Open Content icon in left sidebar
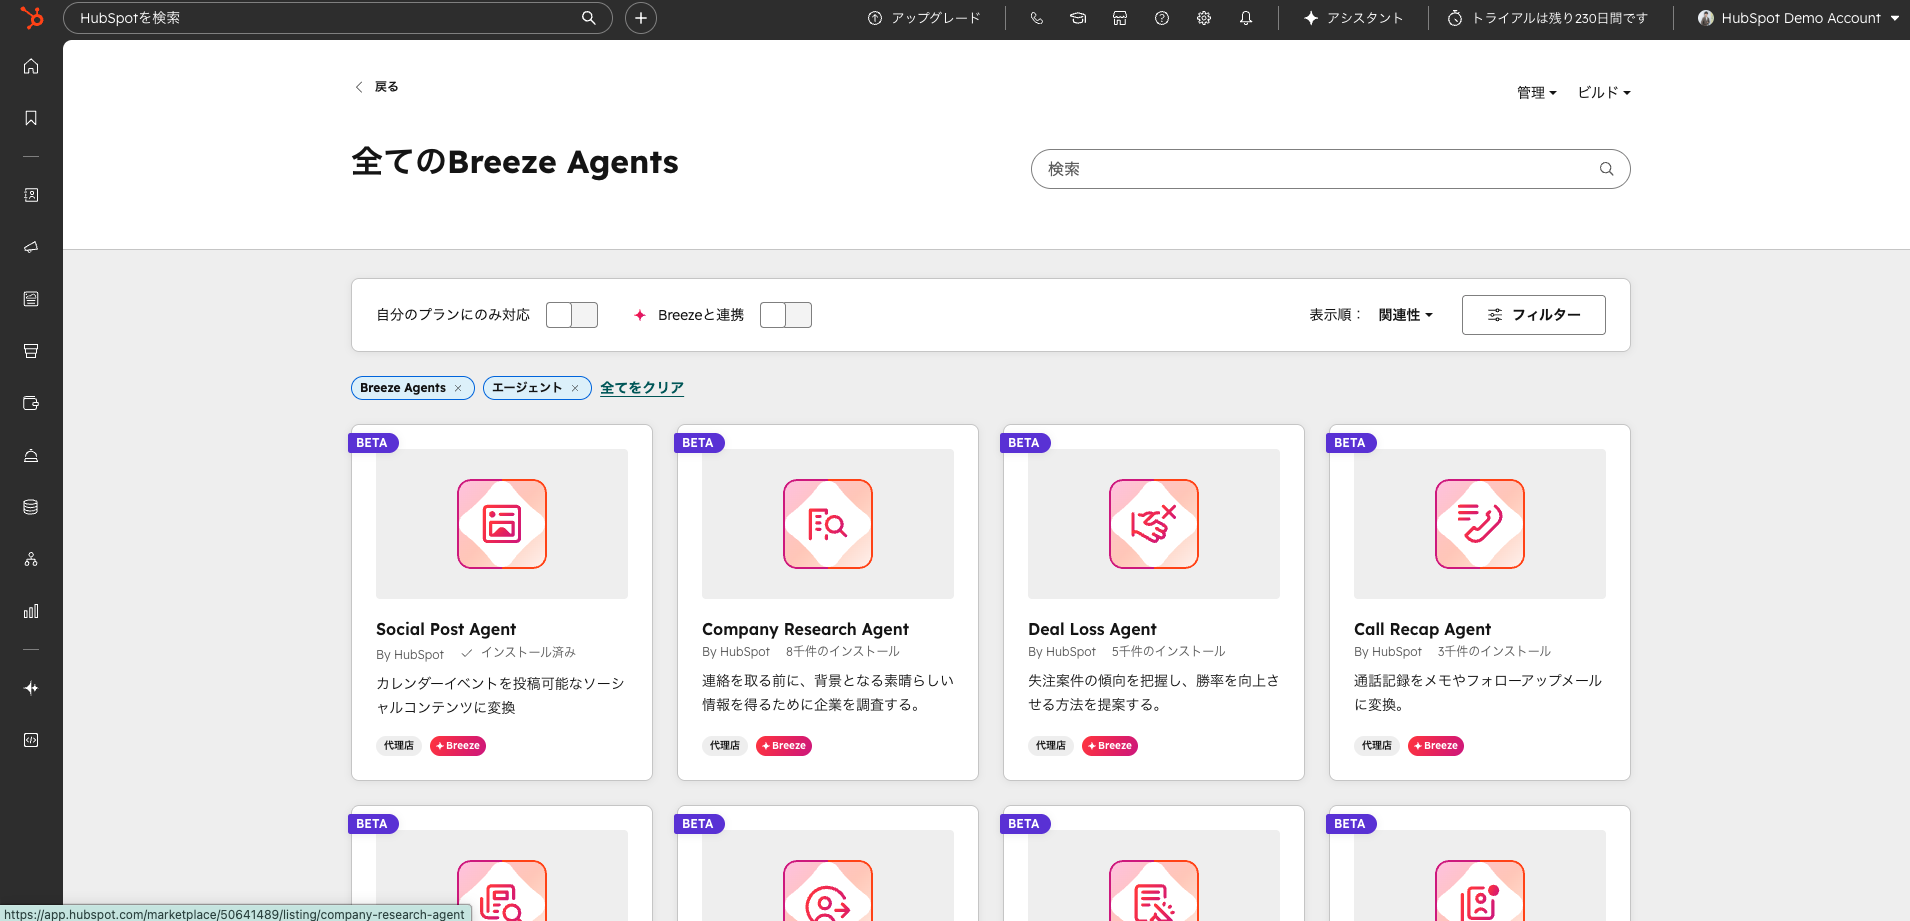 point(31,299)
